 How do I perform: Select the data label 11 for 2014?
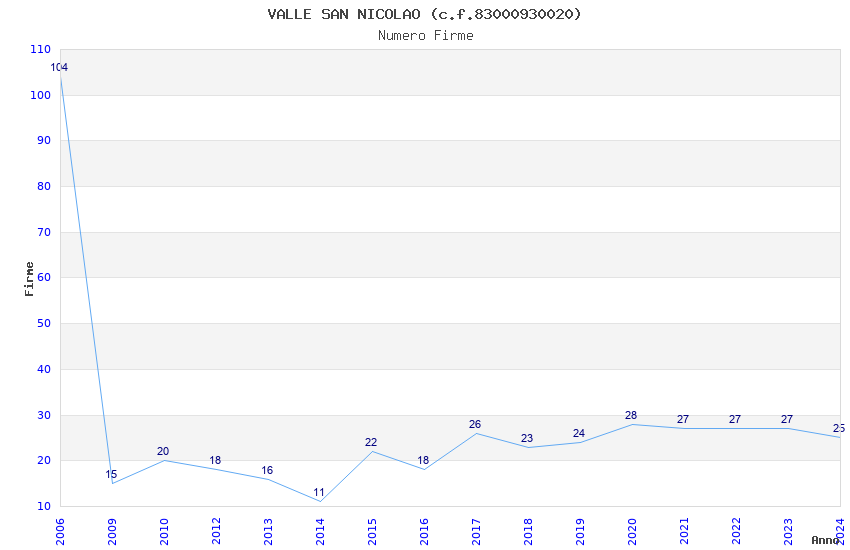pos(319,493)
